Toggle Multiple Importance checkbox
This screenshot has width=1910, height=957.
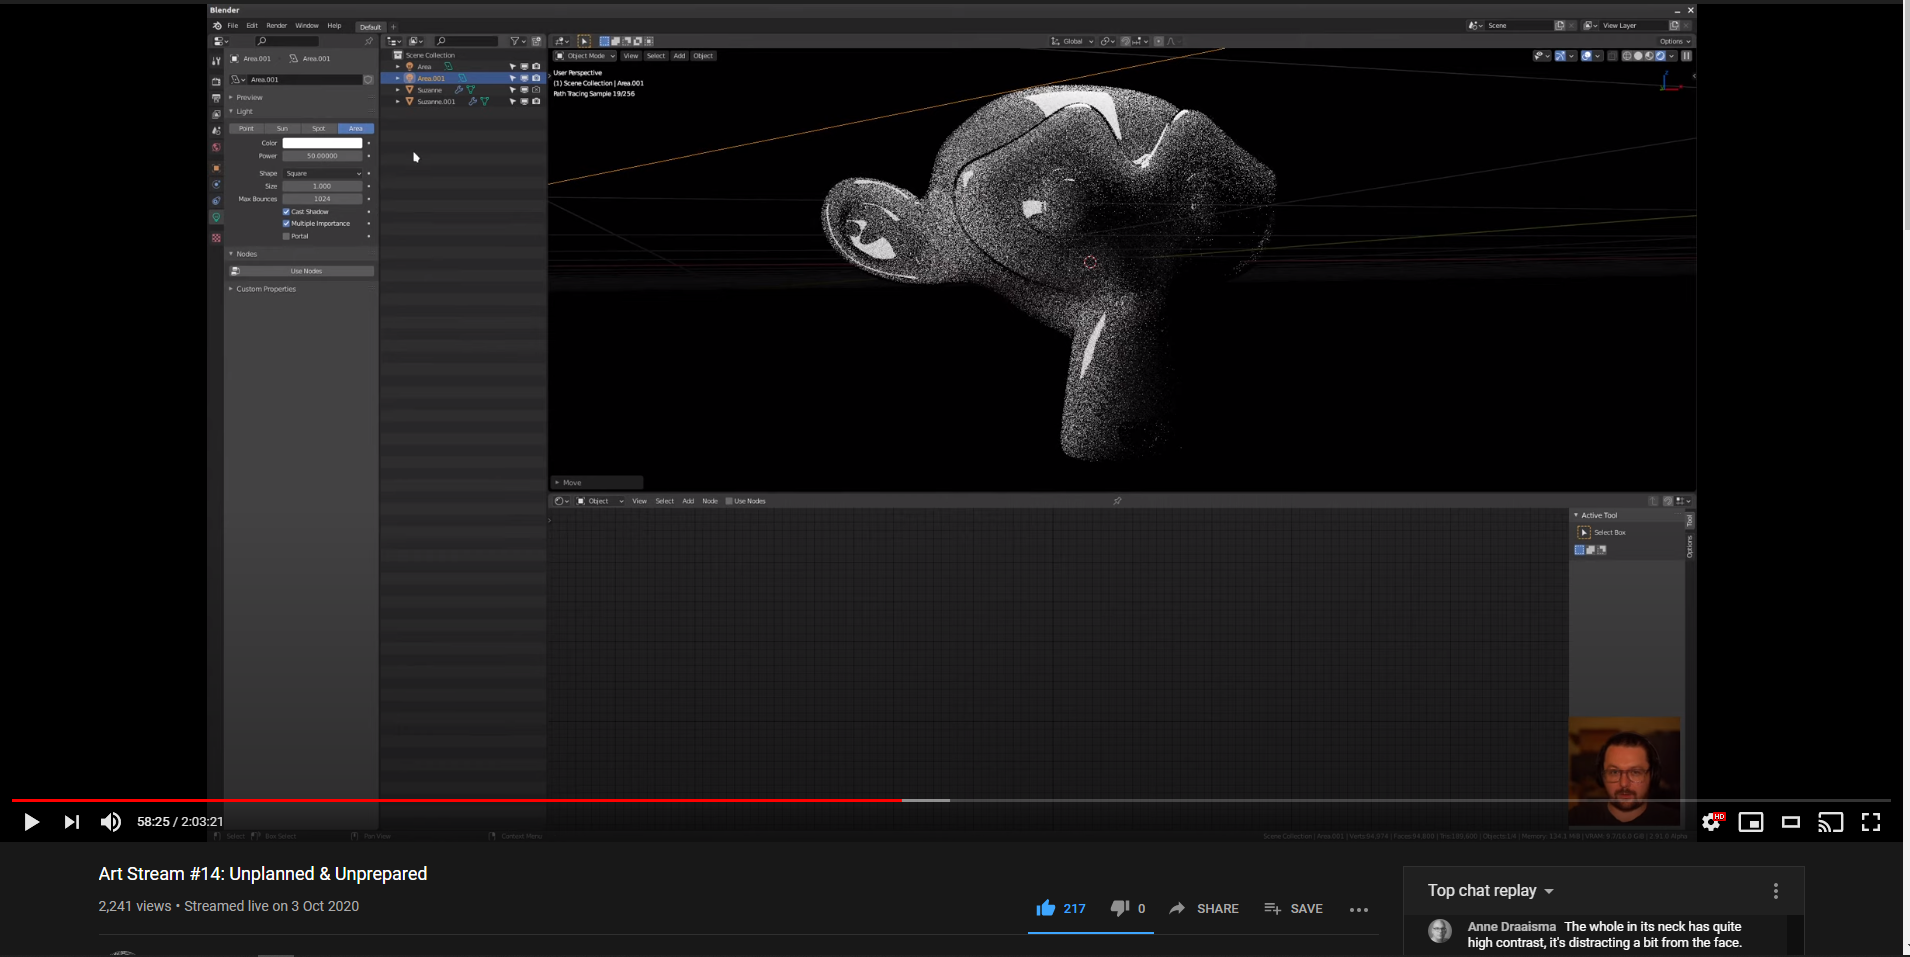coord(286,223)
